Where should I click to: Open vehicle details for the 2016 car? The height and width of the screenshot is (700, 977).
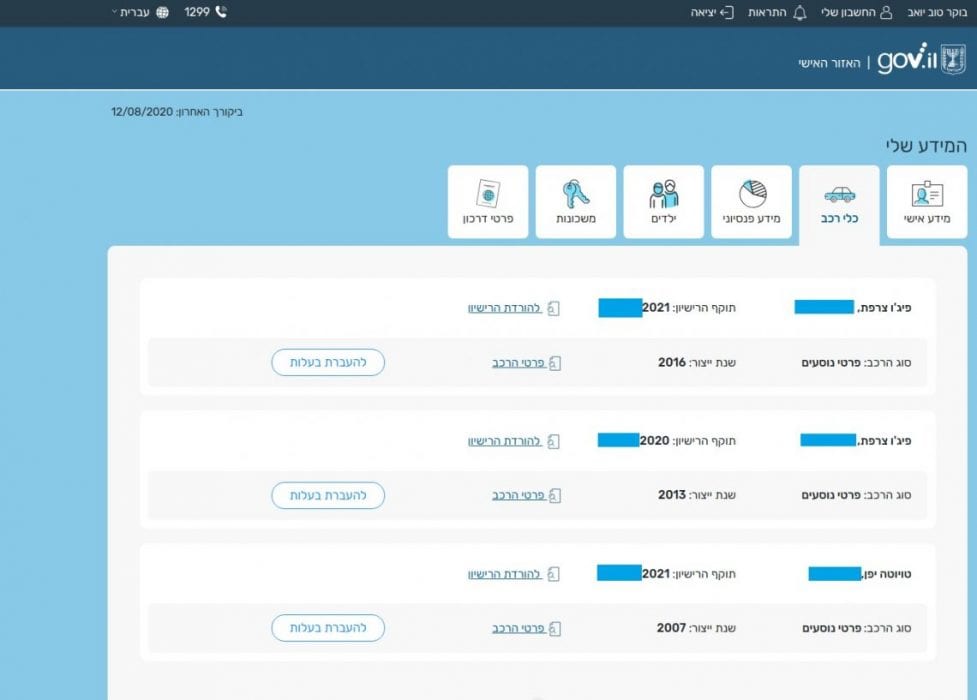point(518,363)
